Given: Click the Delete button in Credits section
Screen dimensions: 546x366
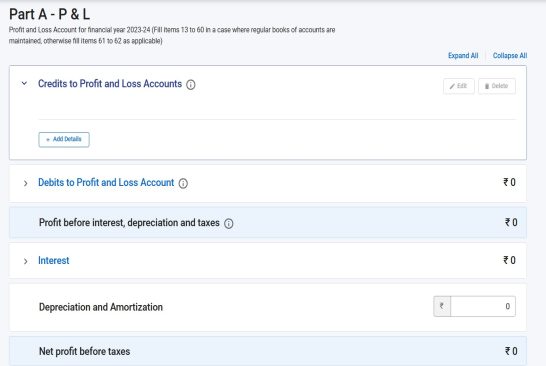Looking at the screenshot, I should [x=497, y=86].
